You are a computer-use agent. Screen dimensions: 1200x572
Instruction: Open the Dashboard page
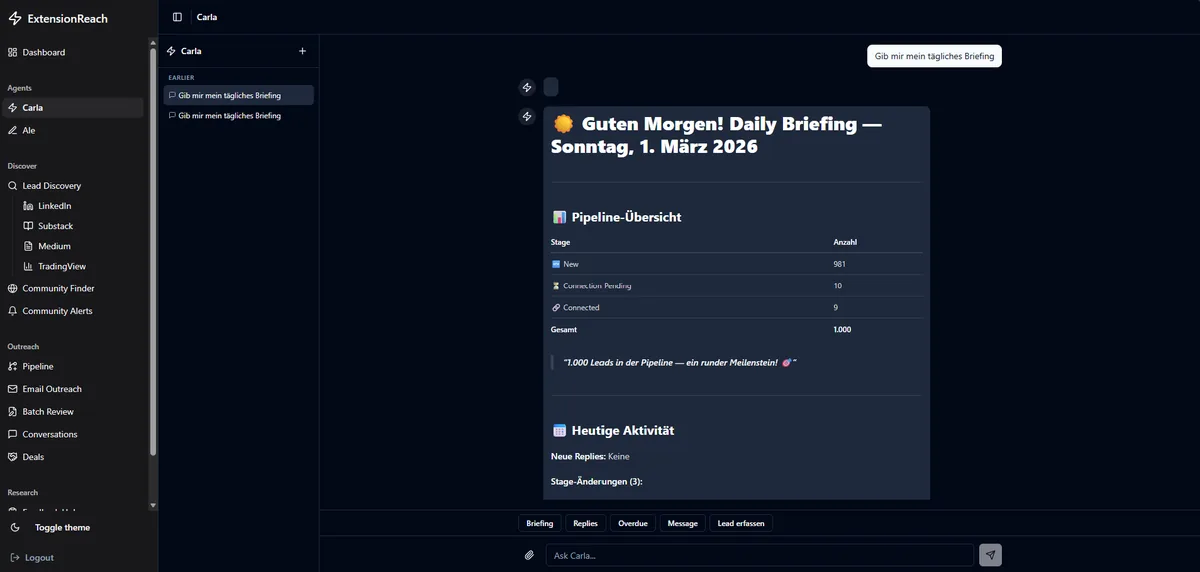coord(72,52)
